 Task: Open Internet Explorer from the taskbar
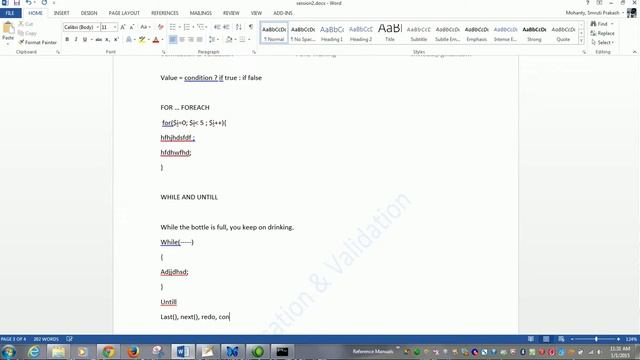coord(34,351)
